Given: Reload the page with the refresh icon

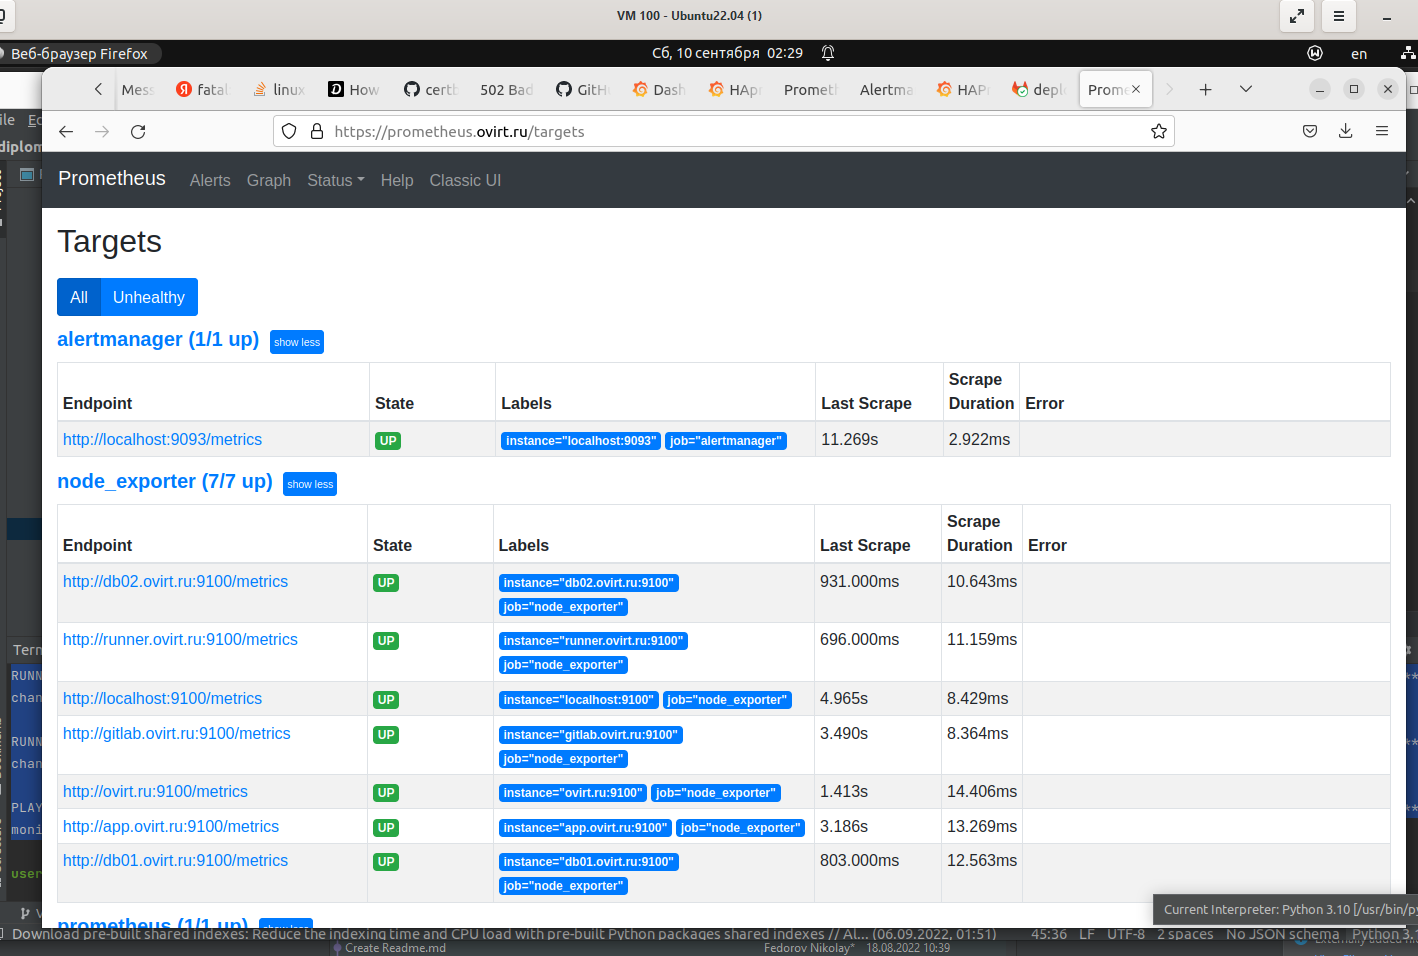Looking at the screenshot, I should coord(138,131).
